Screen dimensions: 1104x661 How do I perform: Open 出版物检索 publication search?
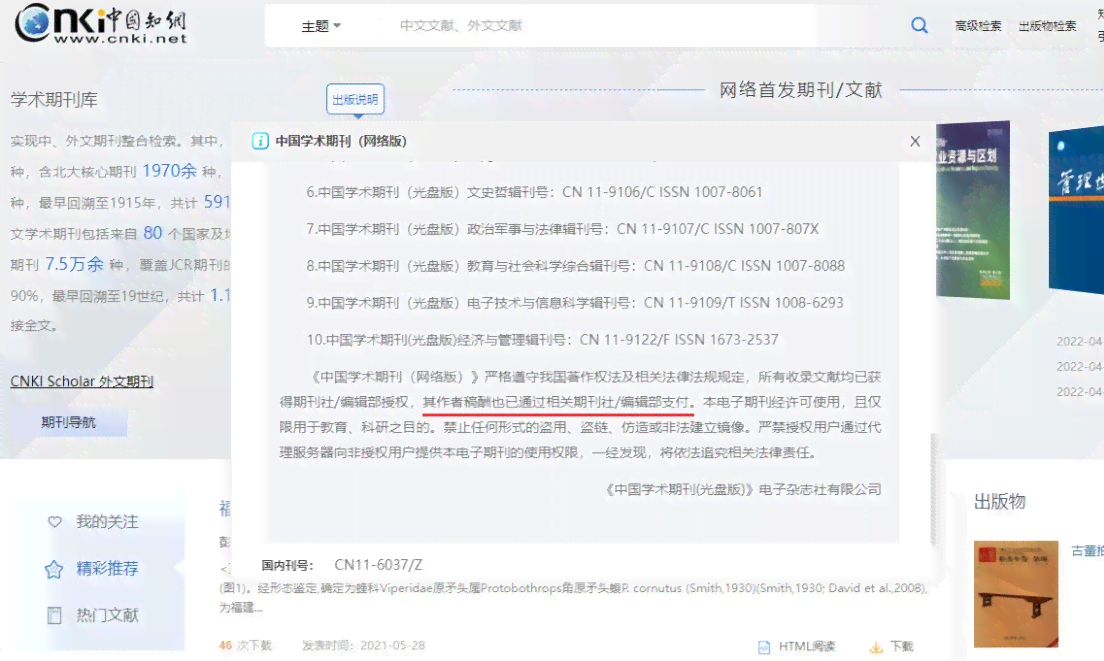[x=1047, y=26]
